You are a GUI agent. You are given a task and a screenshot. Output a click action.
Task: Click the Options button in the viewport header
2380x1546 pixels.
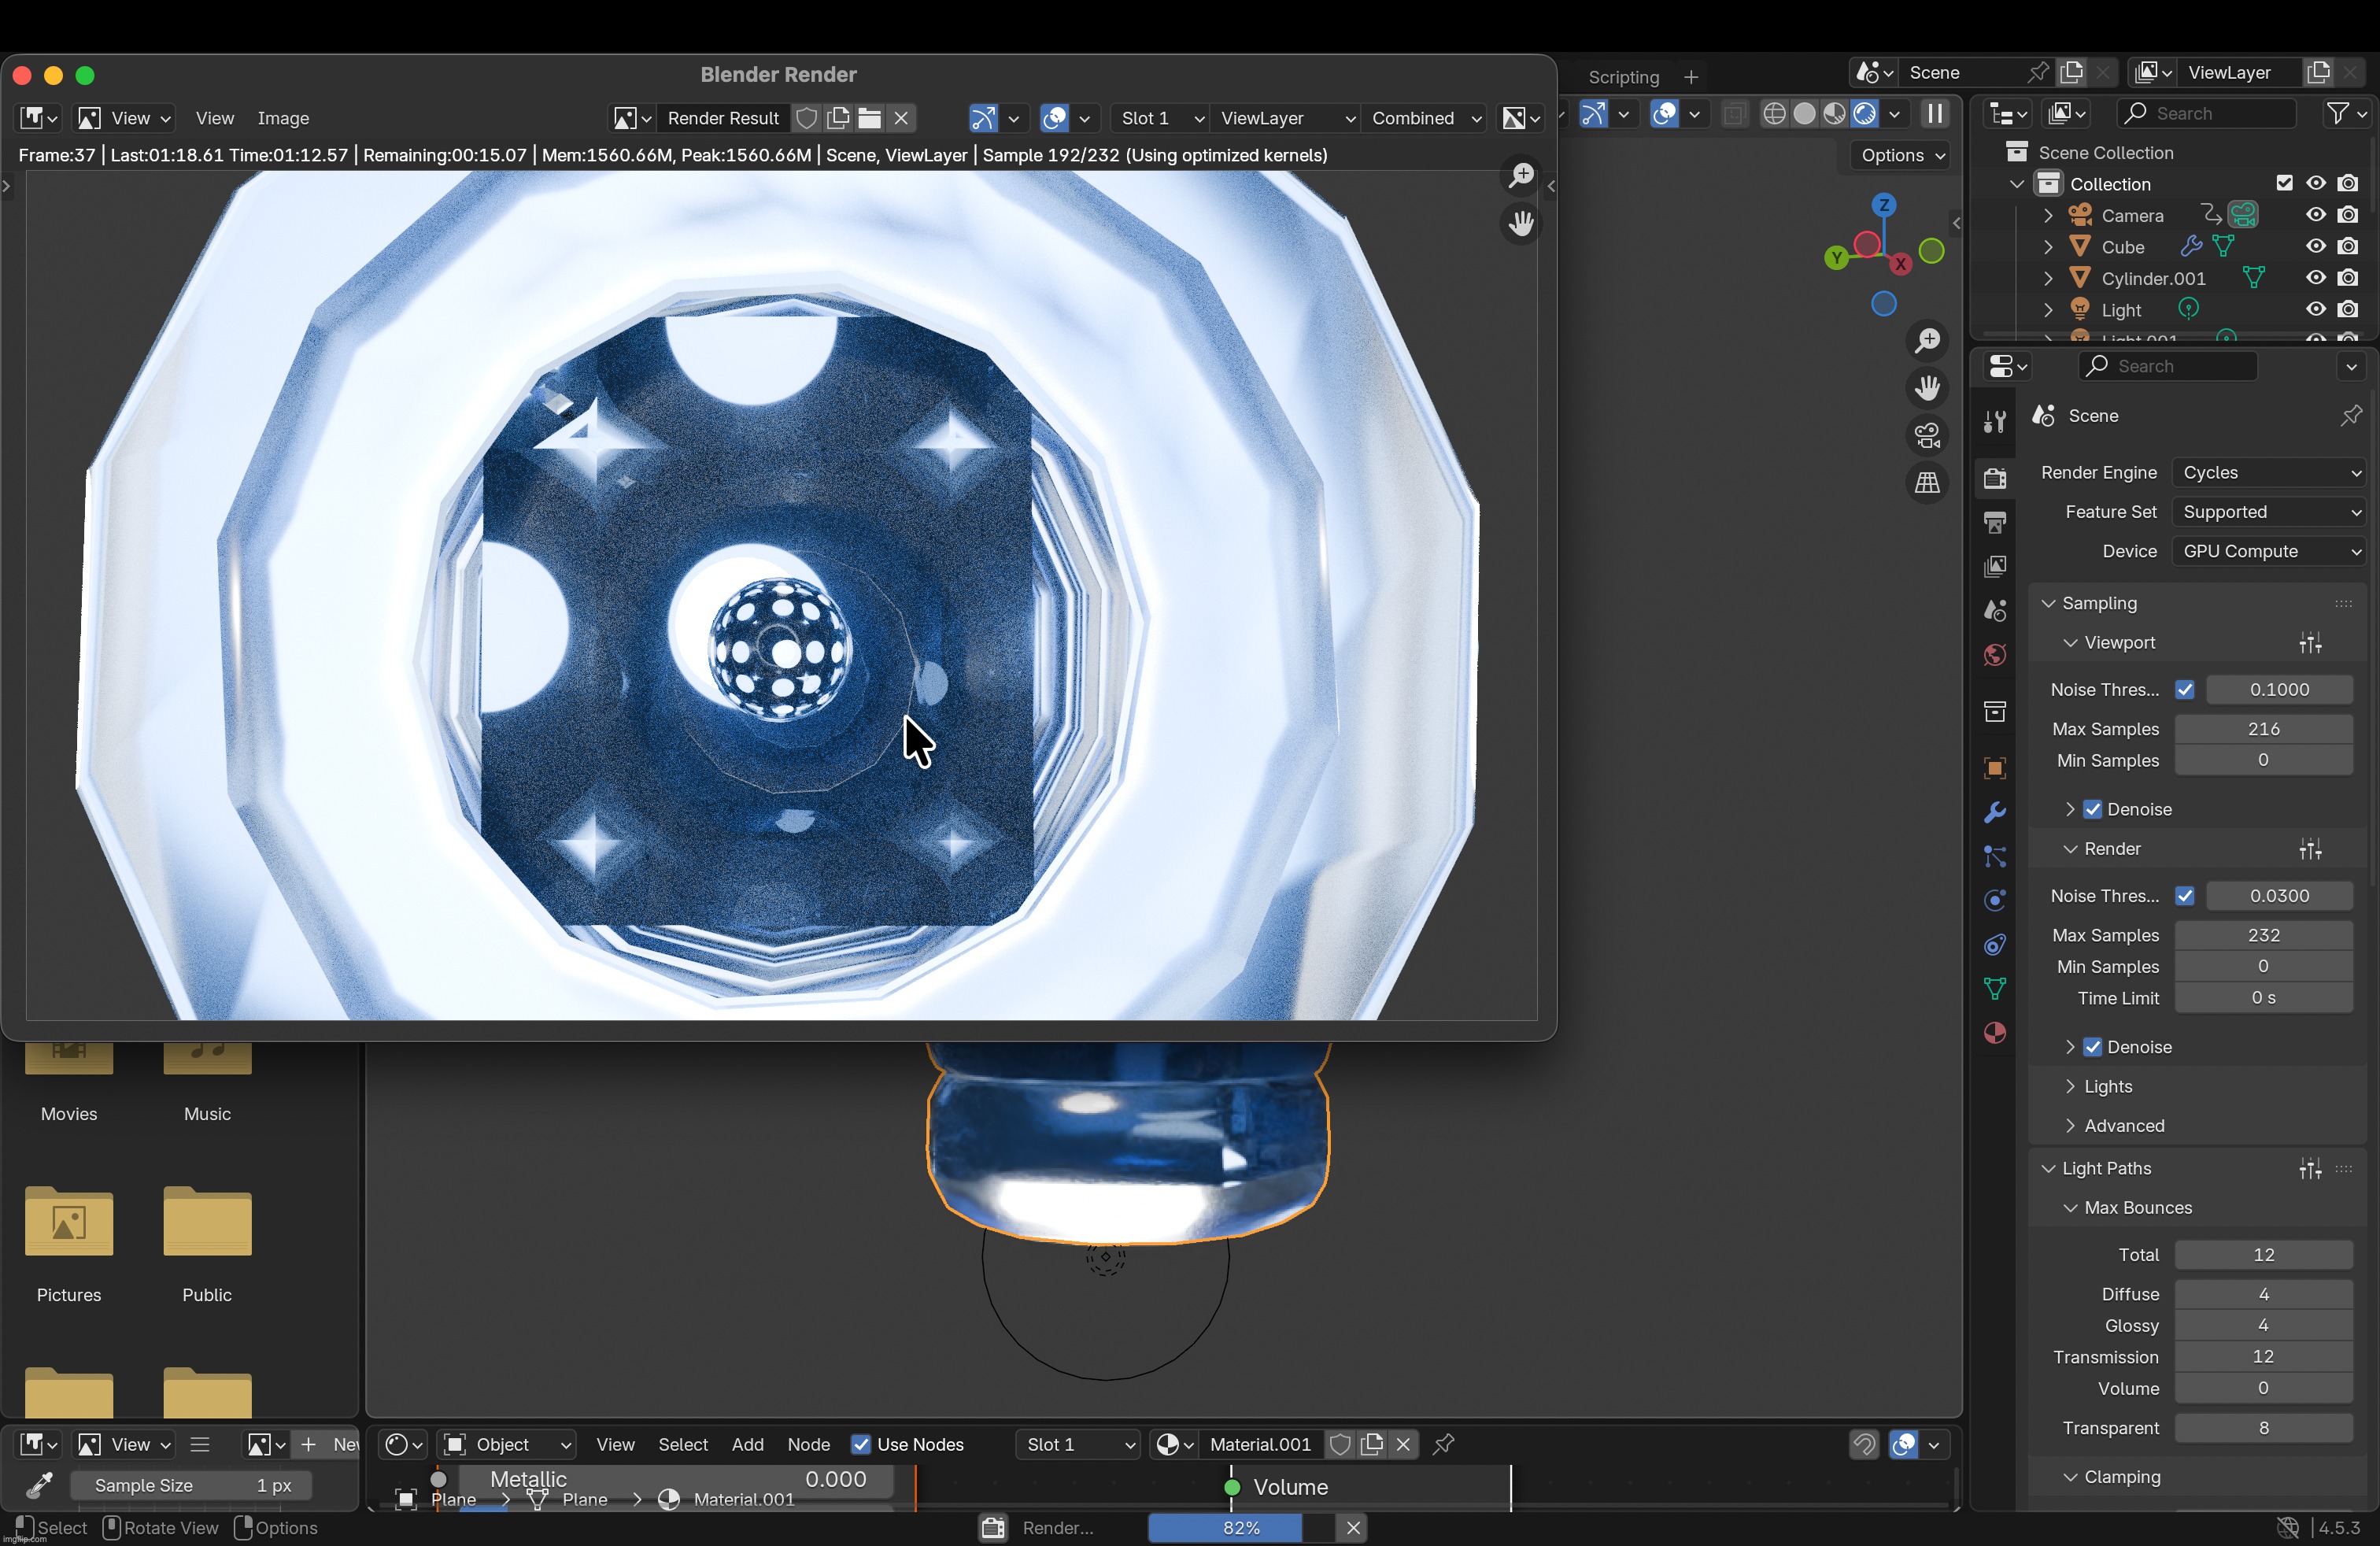1897,155
